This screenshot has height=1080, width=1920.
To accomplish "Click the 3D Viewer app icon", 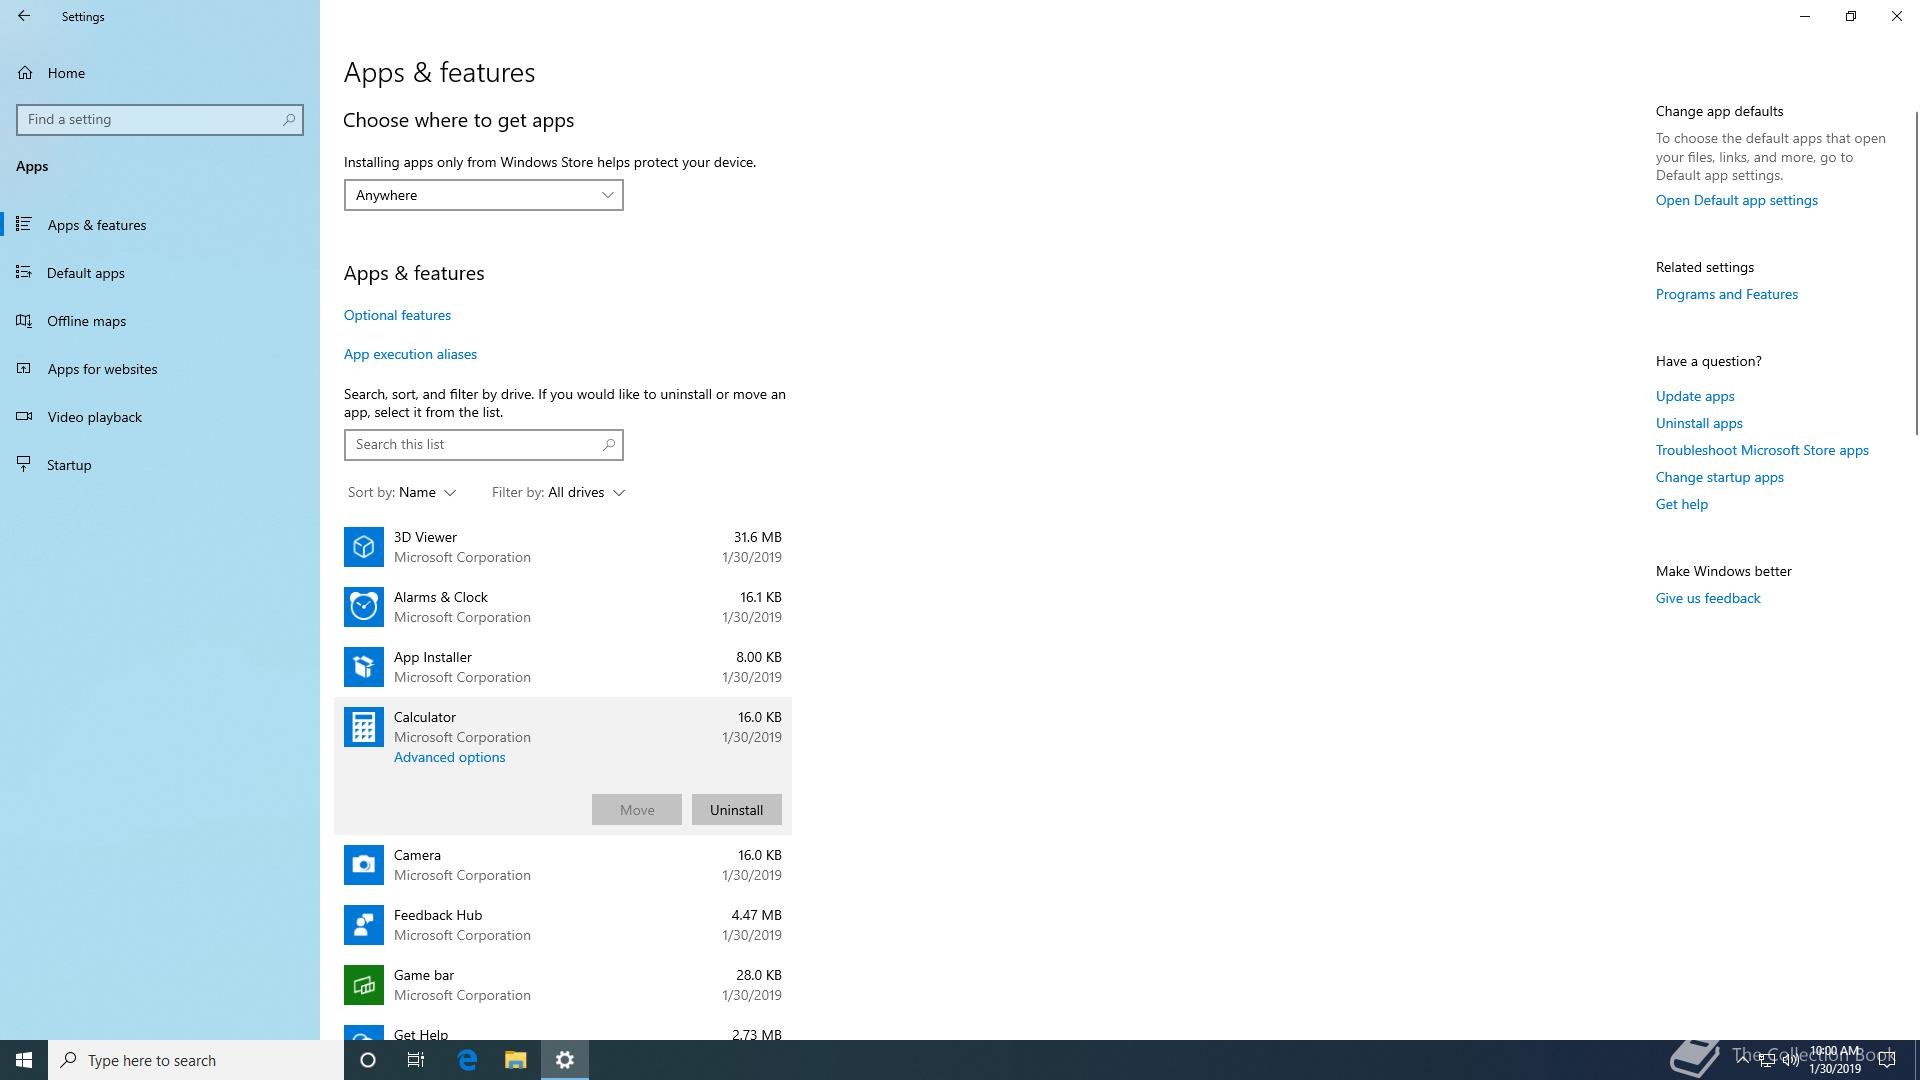I will (x=364, y=547).
